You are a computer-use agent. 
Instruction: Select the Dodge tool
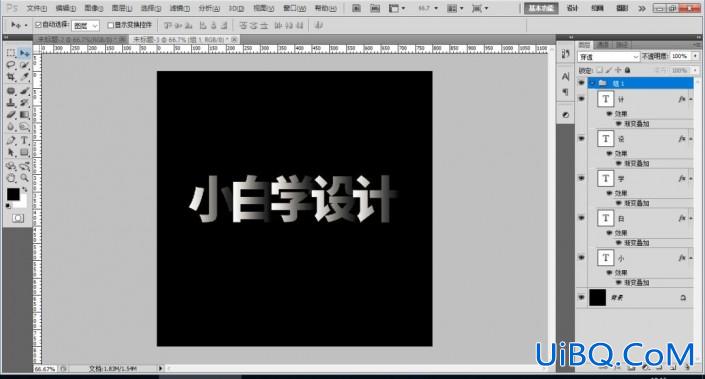point(24,127)
